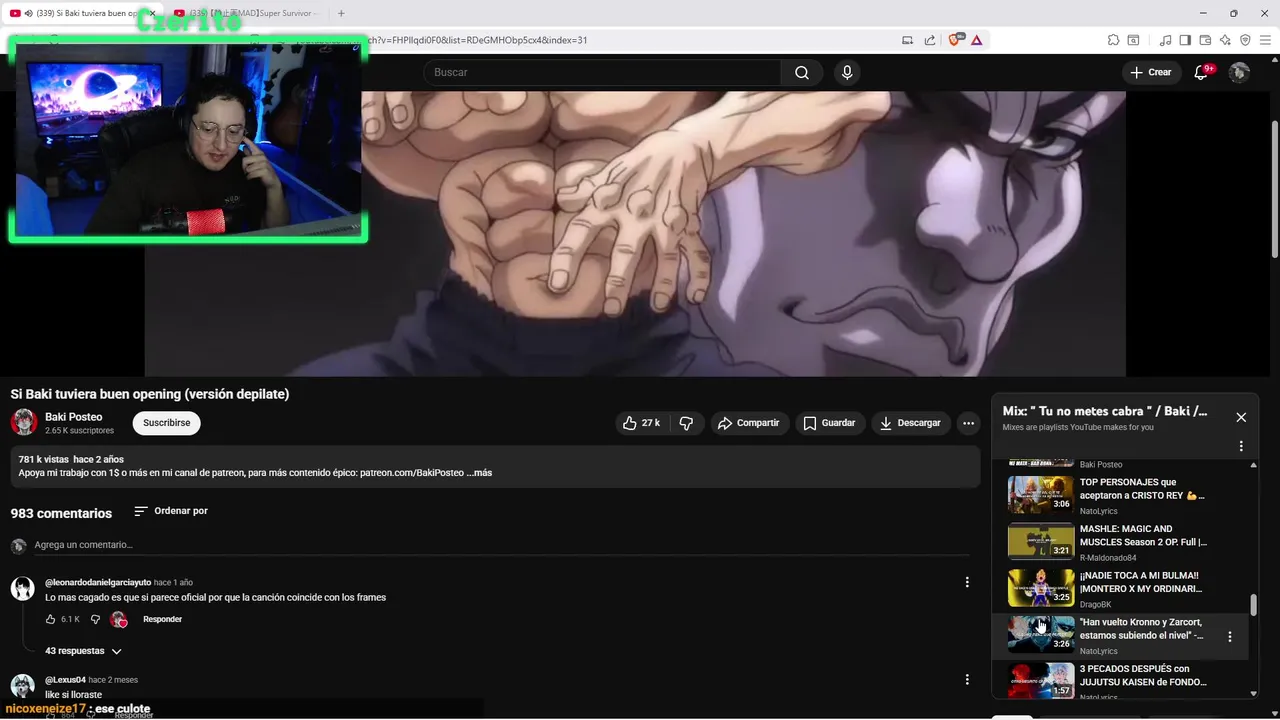The image size is (1280, 720).
Task: Click the playlist scroll down arrow
Action: pos(1254,693)
